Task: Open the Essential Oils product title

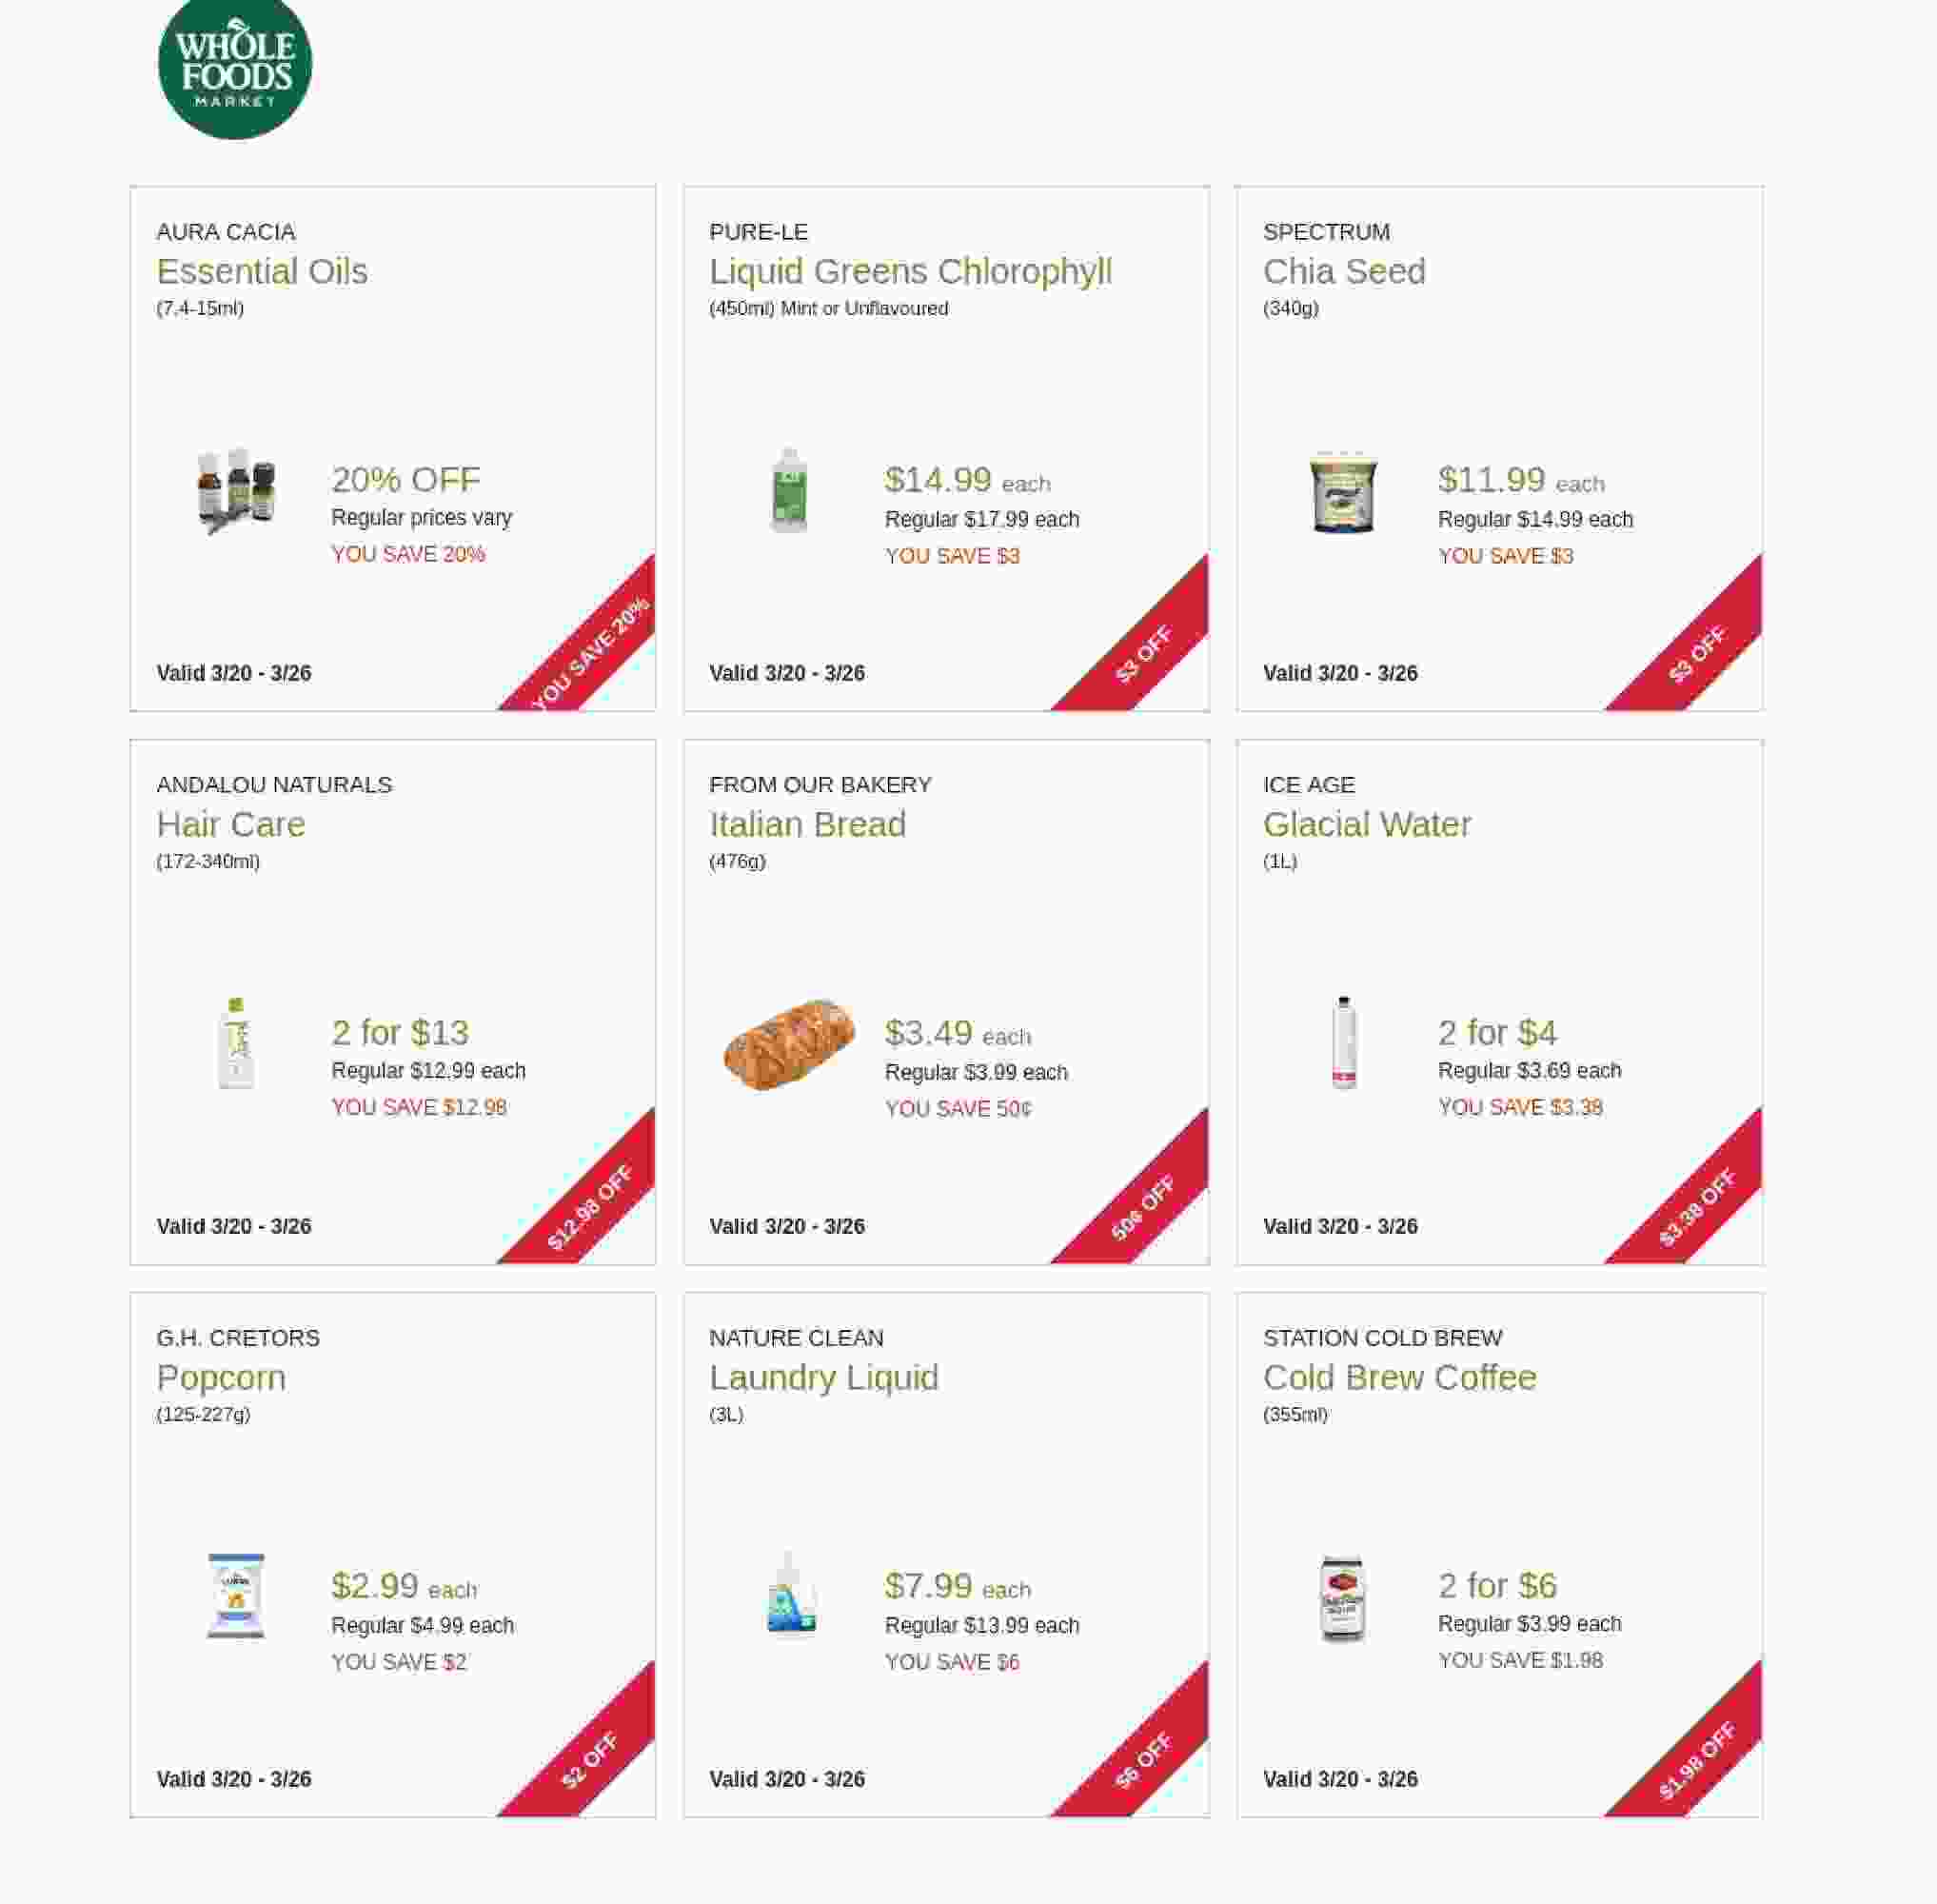Action: [262, 271]
